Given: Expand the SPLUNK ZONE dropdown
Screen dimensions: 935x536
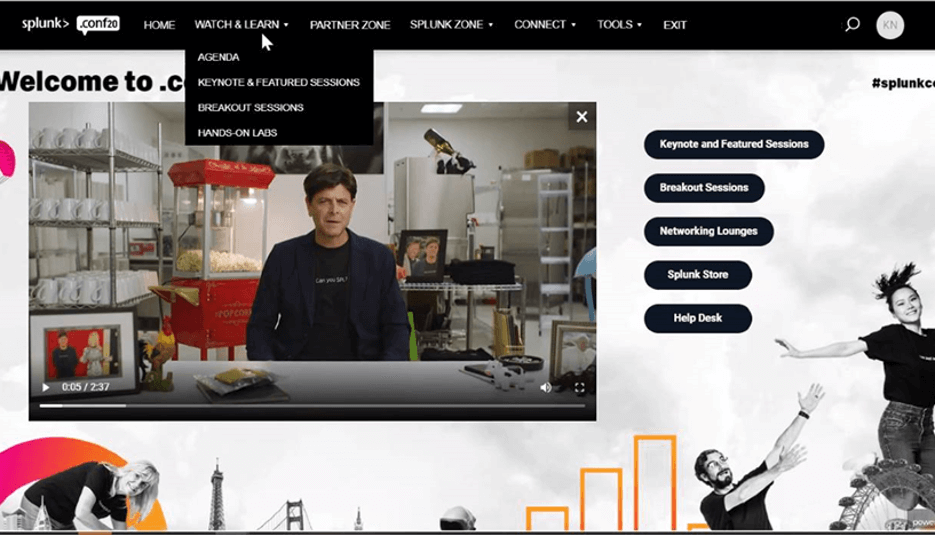Looking at the screenshot, I should click(x=451, y=24).
